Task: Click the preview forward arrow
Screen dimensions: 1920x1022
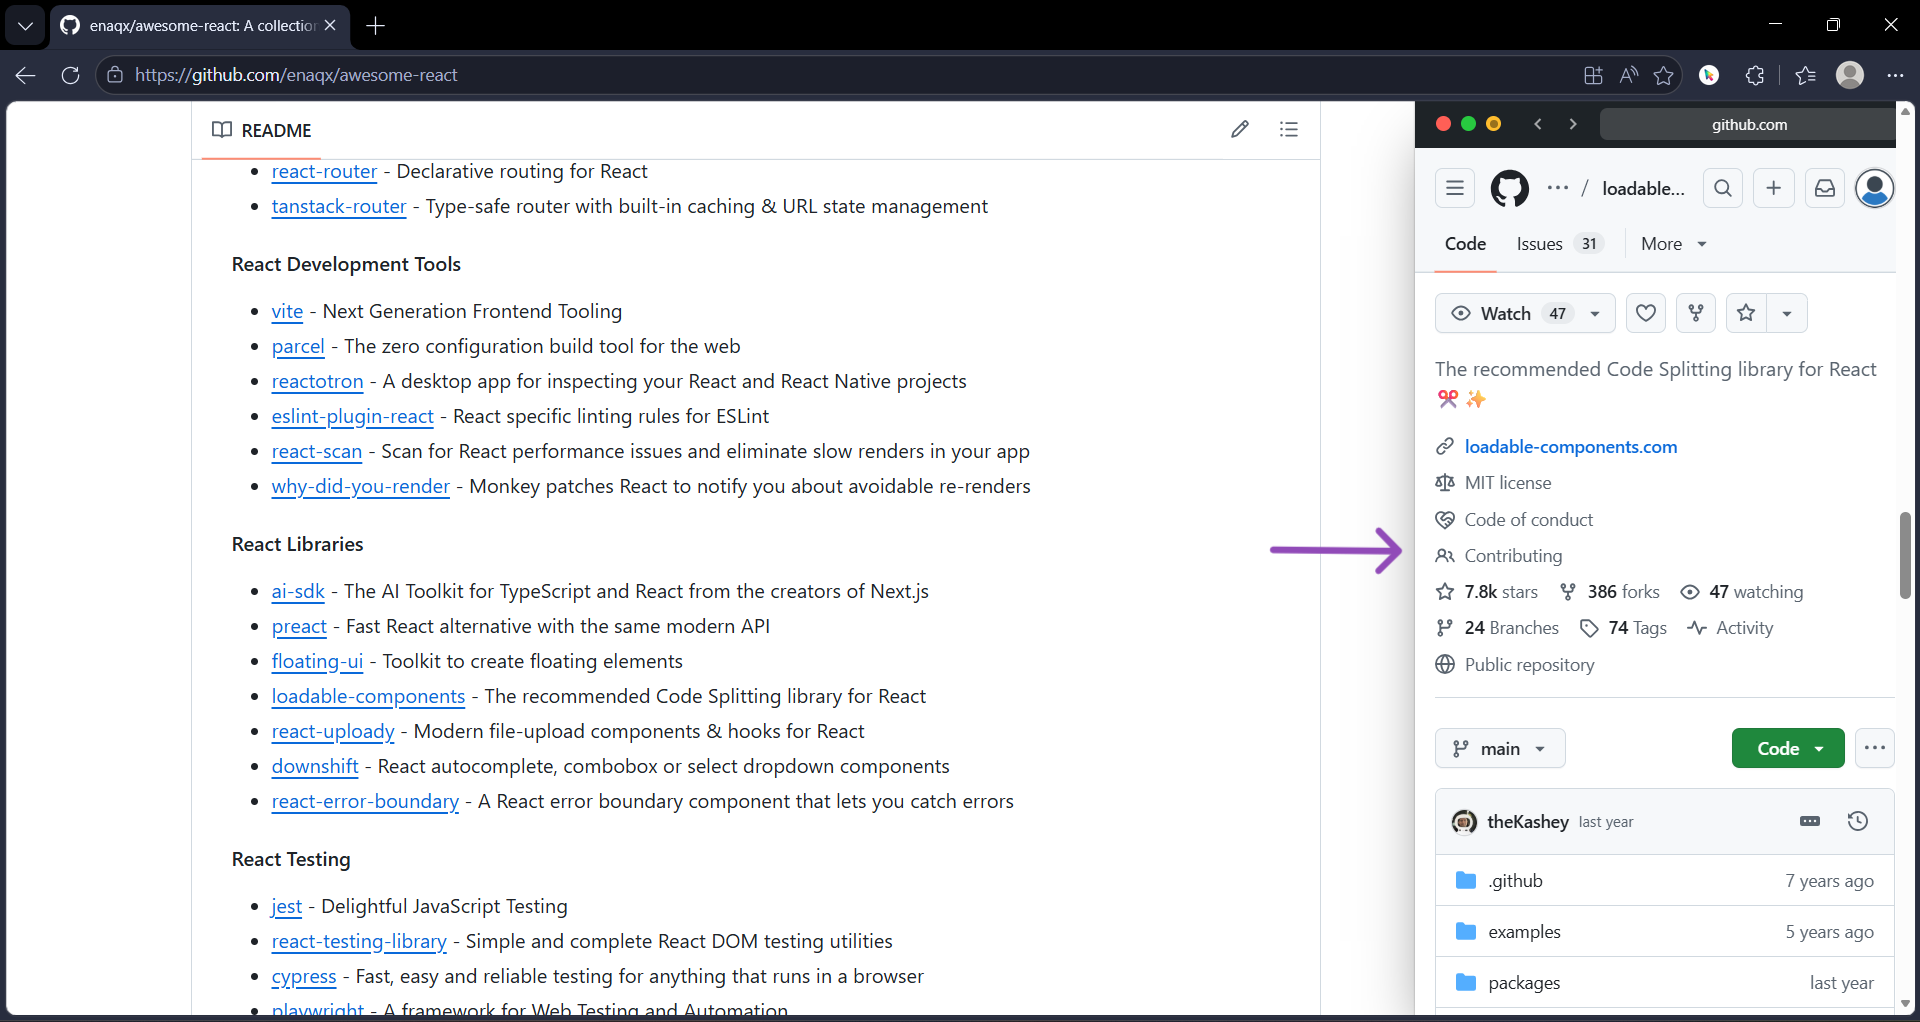Action: 1573,124
